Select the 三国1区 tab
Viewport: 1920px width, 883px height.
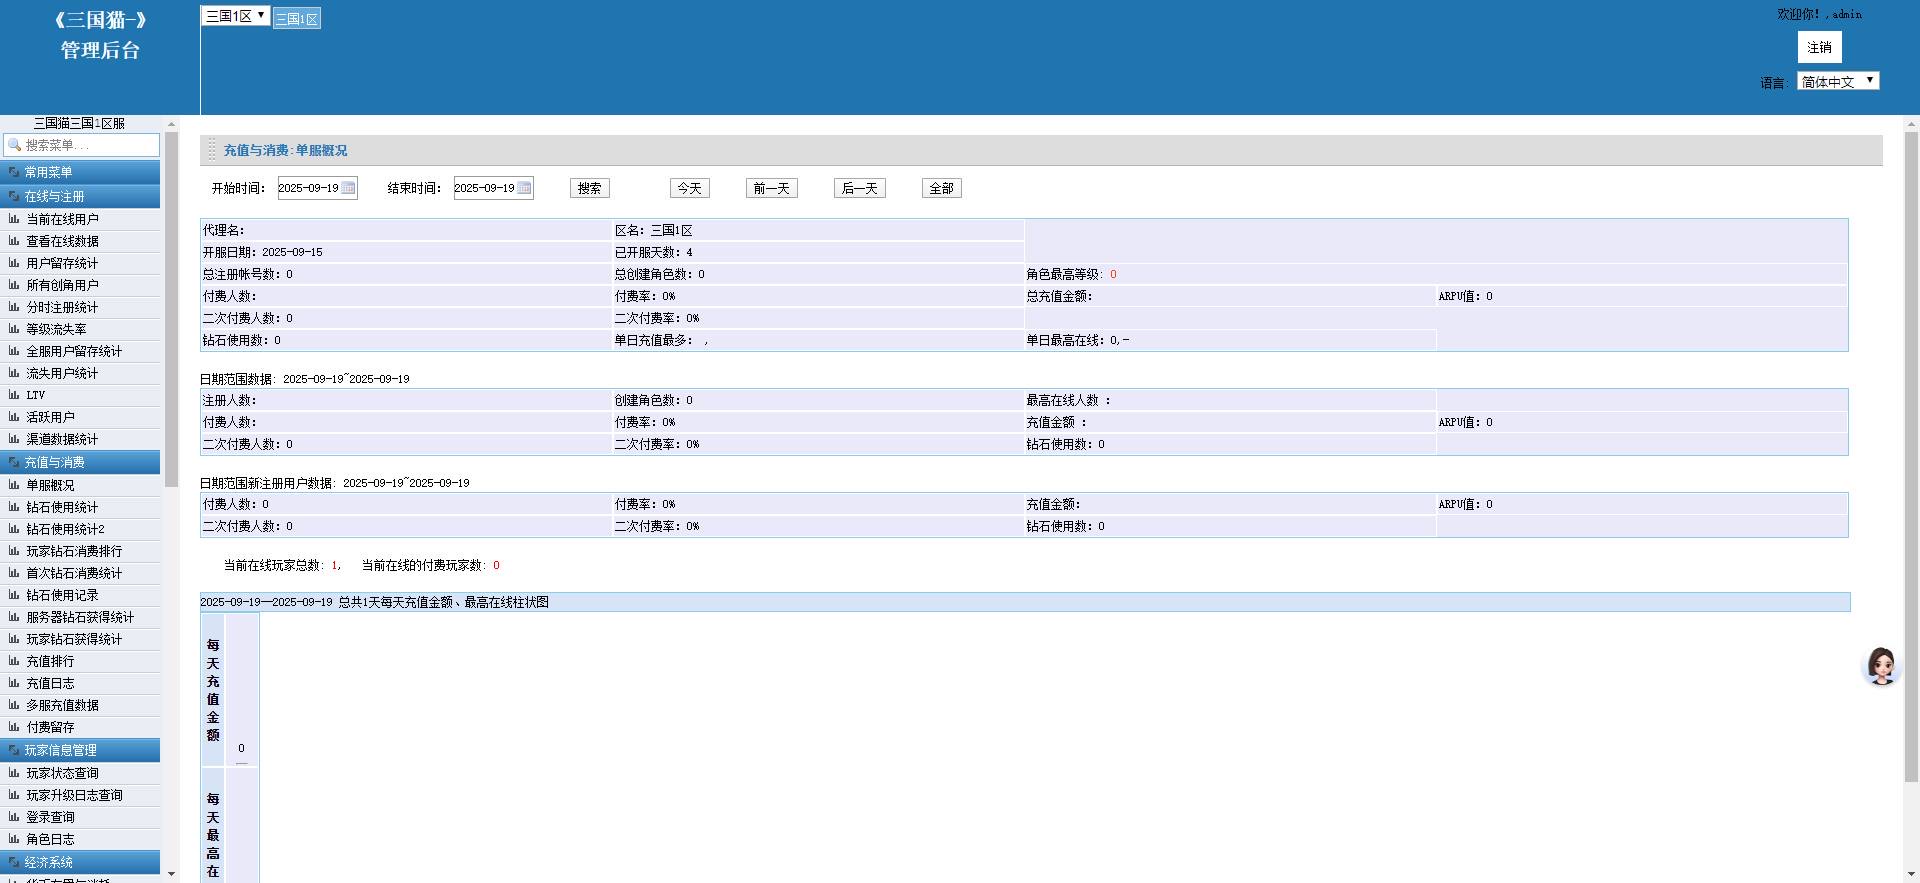coord(297,19)
